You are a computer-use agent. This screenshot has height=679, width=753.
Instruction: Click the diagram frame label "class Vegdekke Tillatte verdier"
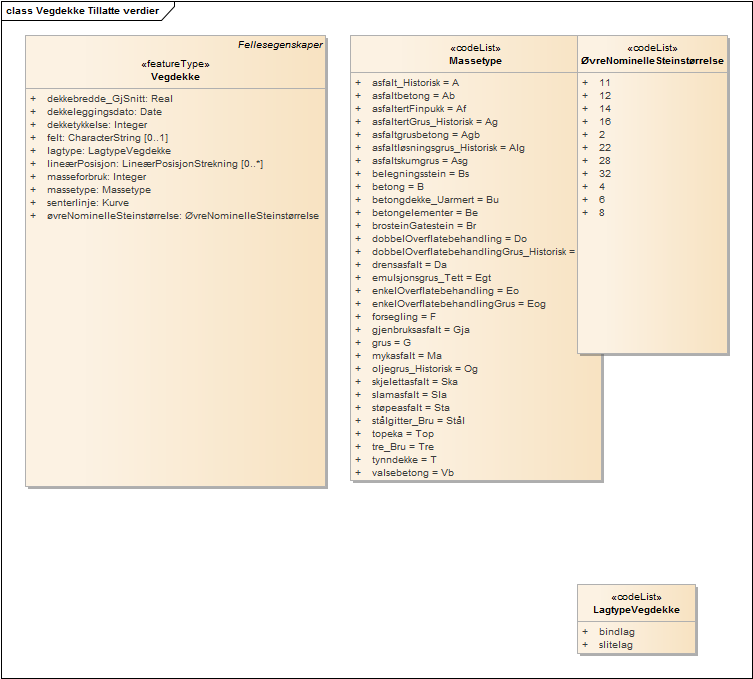tap(82, 10)
